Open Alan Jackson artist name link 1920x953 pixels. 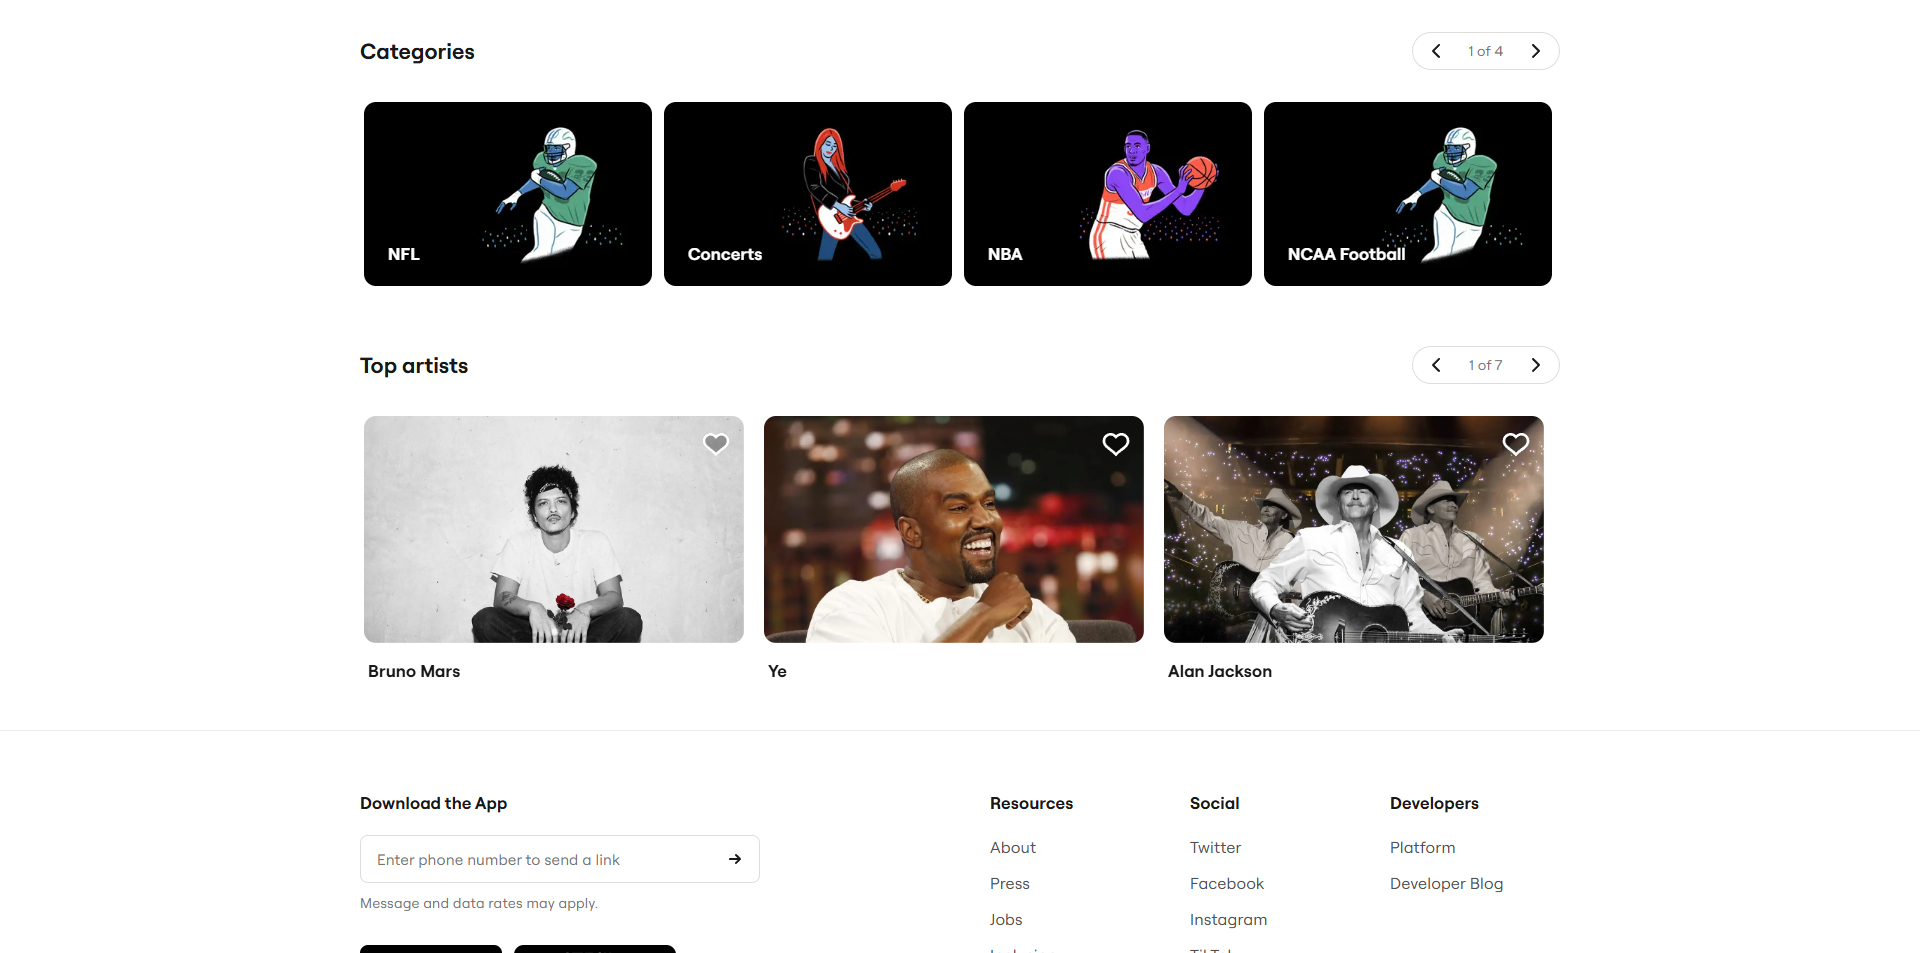coord(1220,671)
